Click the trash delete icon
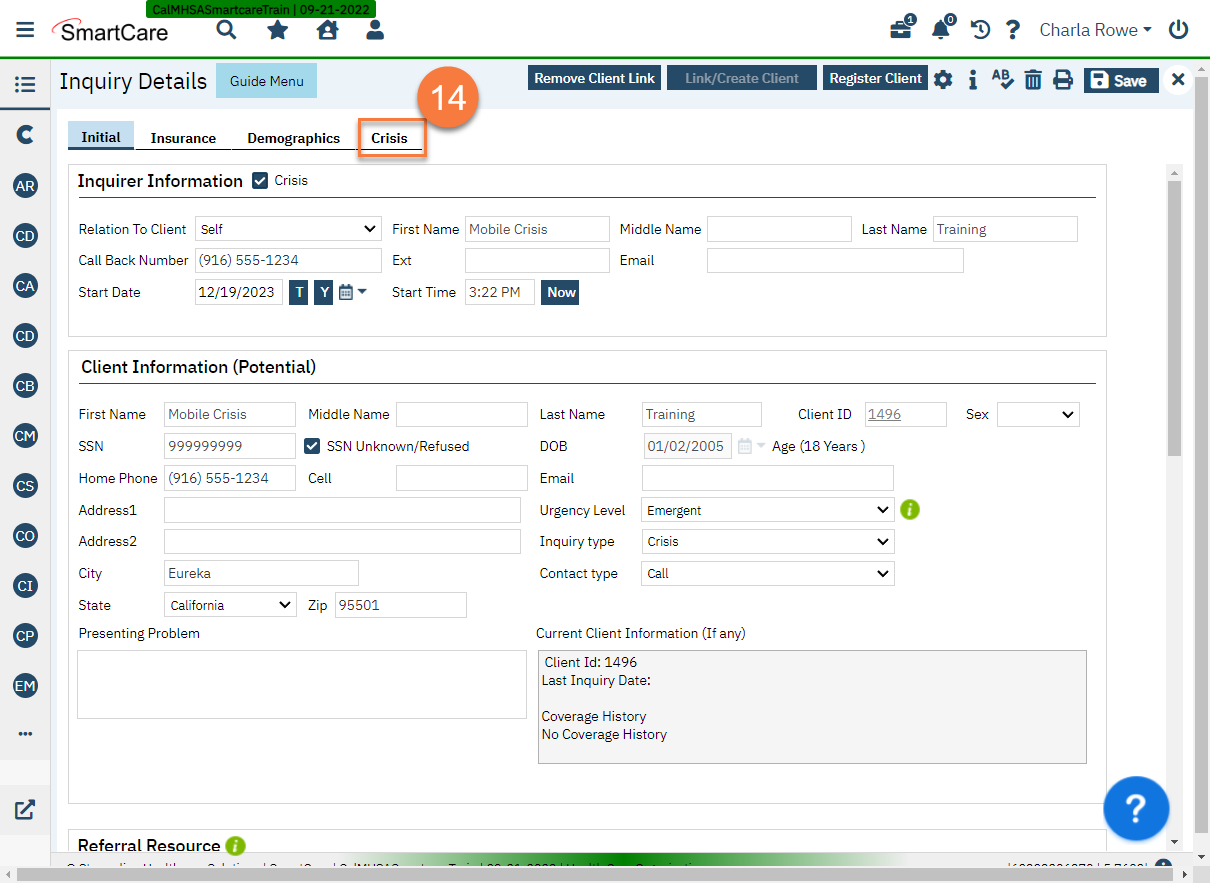The image size is (1210, 883). [x=1033, y=80]
